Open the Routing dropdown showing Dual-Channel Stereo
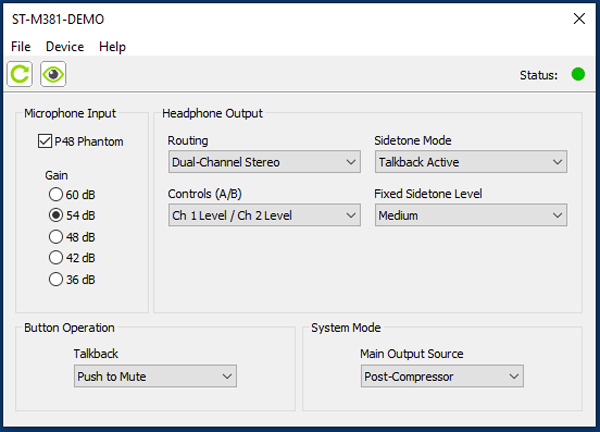This screenshot has height=432, width=600. pos(264,162)
